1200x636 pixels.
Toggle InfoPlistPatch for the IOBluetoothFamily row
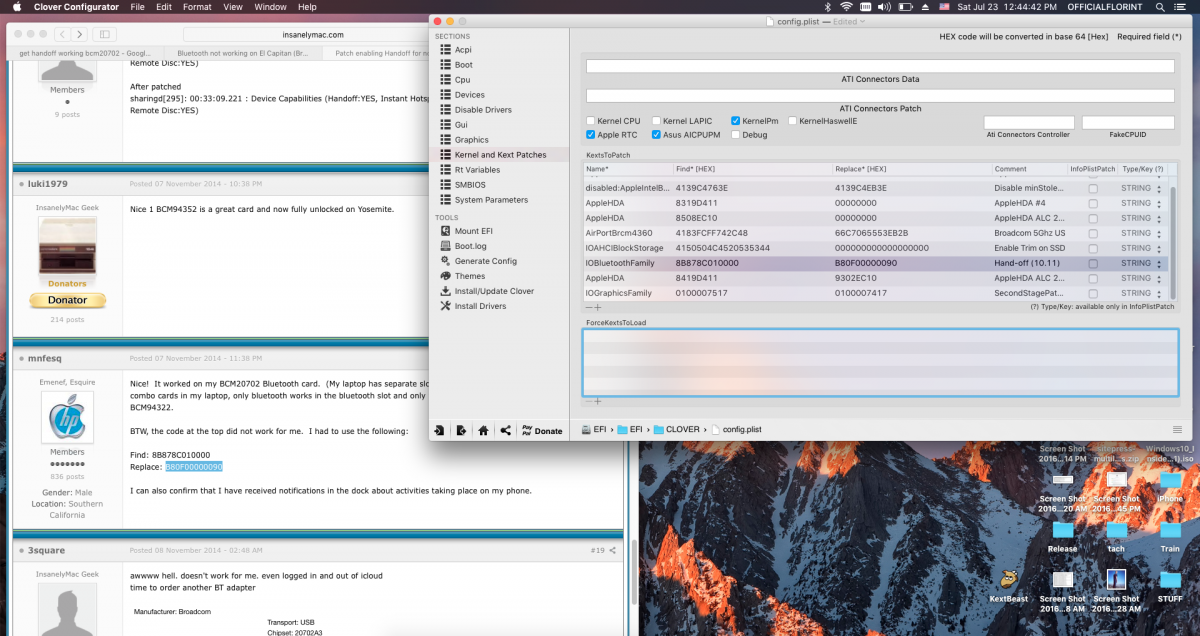click(x=1093, y=263)
